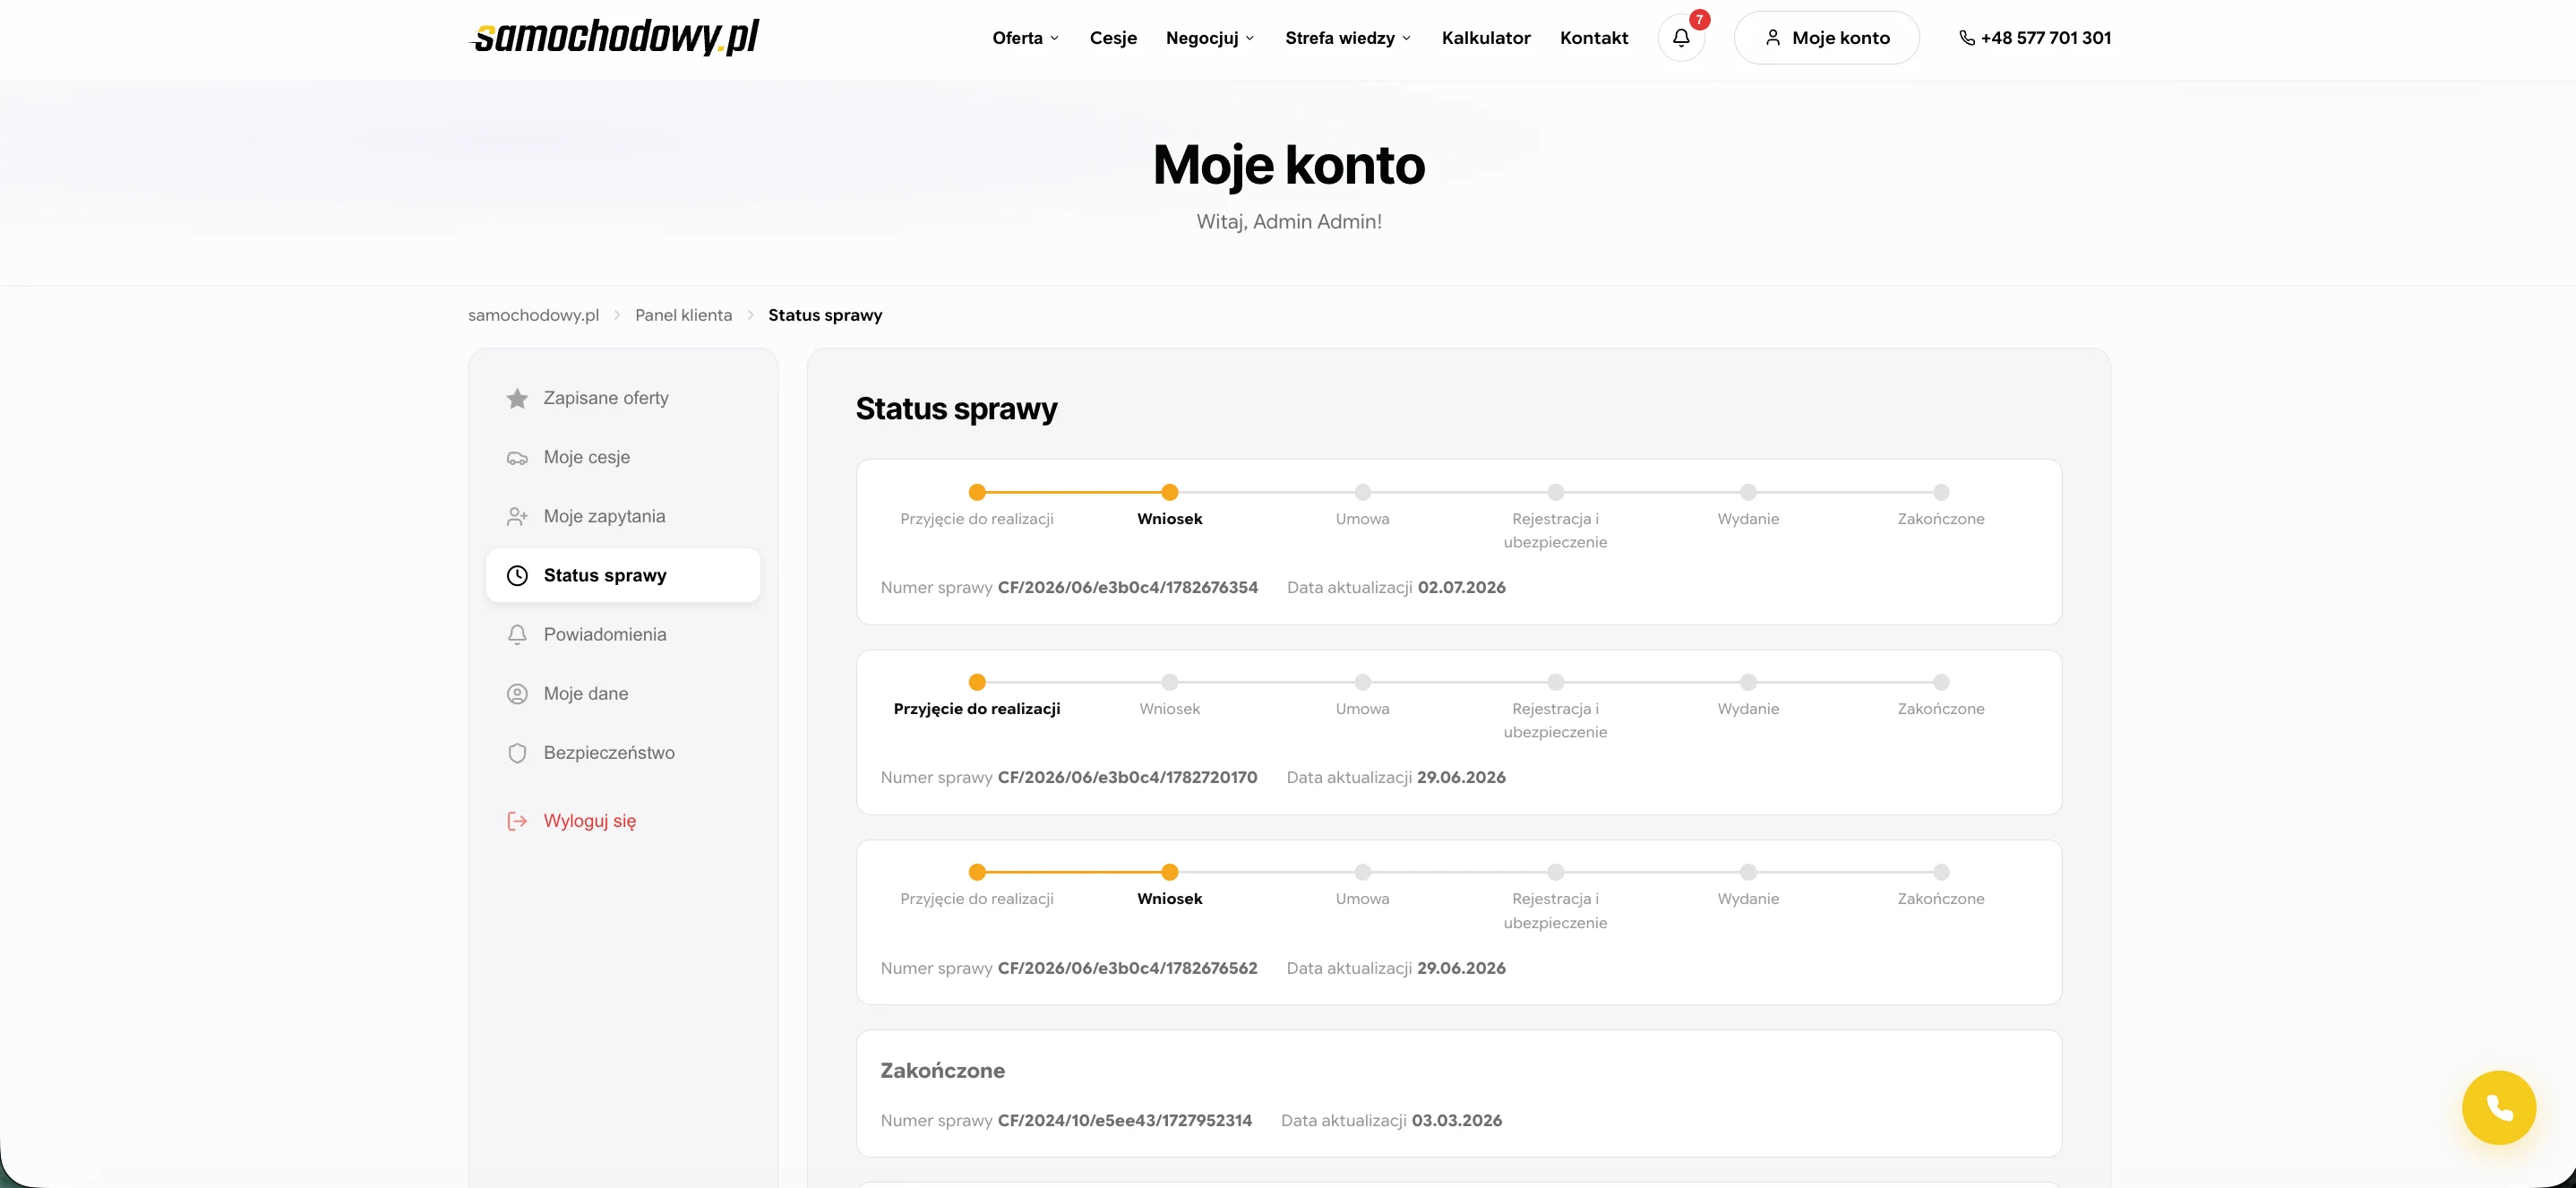Screen dimensions: 2576x1188
Task: Click the yellow phone call floating button
Action: point(2498,1107)
